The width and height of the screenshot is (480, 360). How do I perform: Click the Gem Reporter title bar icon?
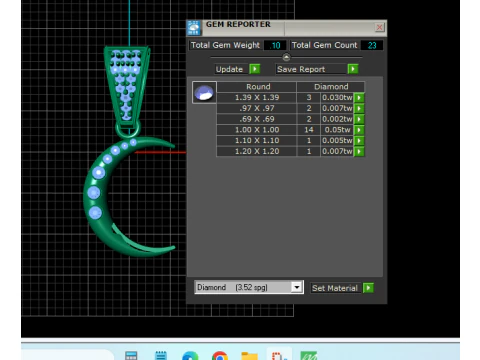(x=194, y=28)
